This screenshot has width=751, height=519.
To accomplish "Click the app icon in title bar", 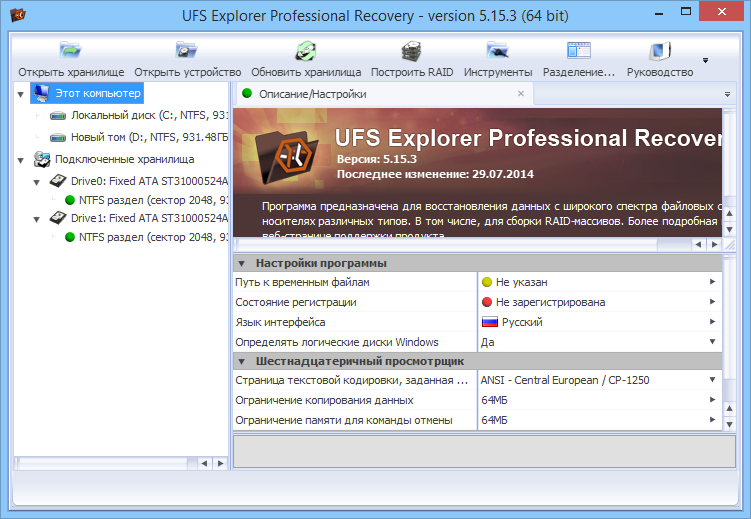I will [18, 15].
